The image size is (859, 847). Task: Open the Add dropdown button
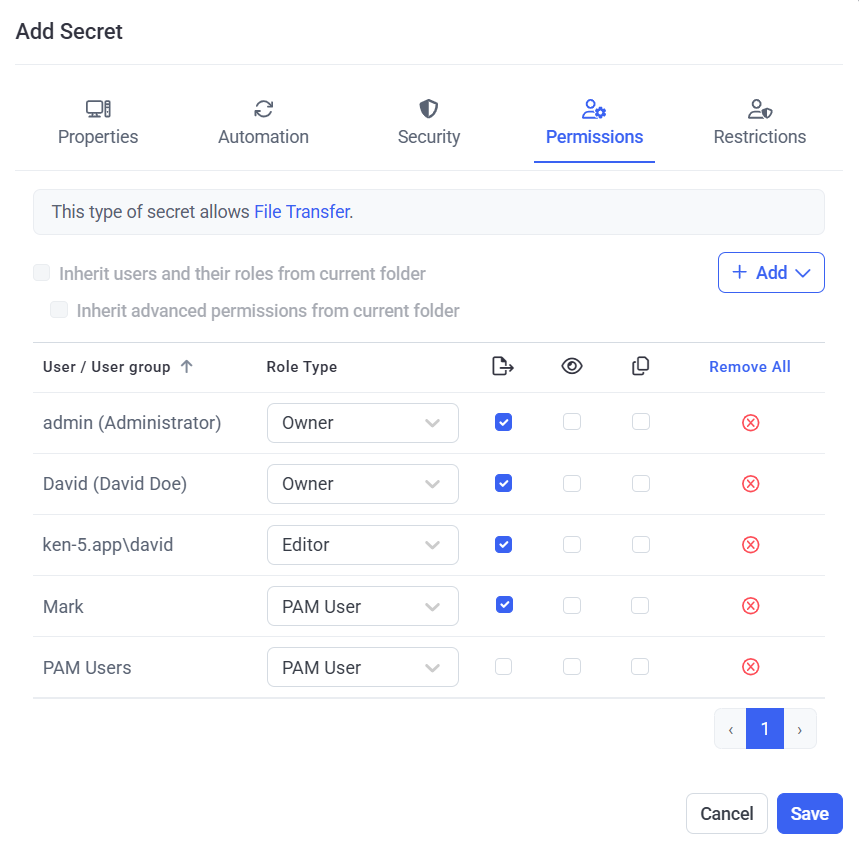pyautogui.click(x=771, y=273)
